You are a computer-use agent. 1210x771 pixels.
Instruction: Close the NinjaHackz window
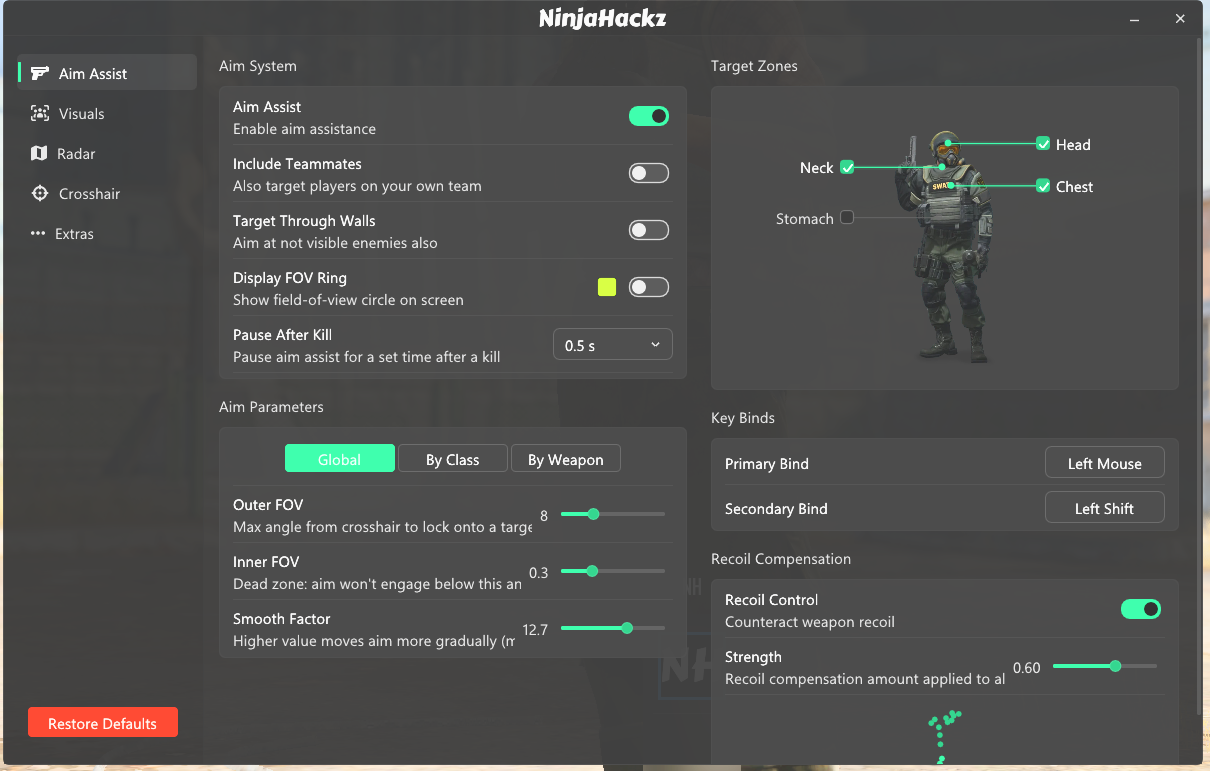point(1181,18)
